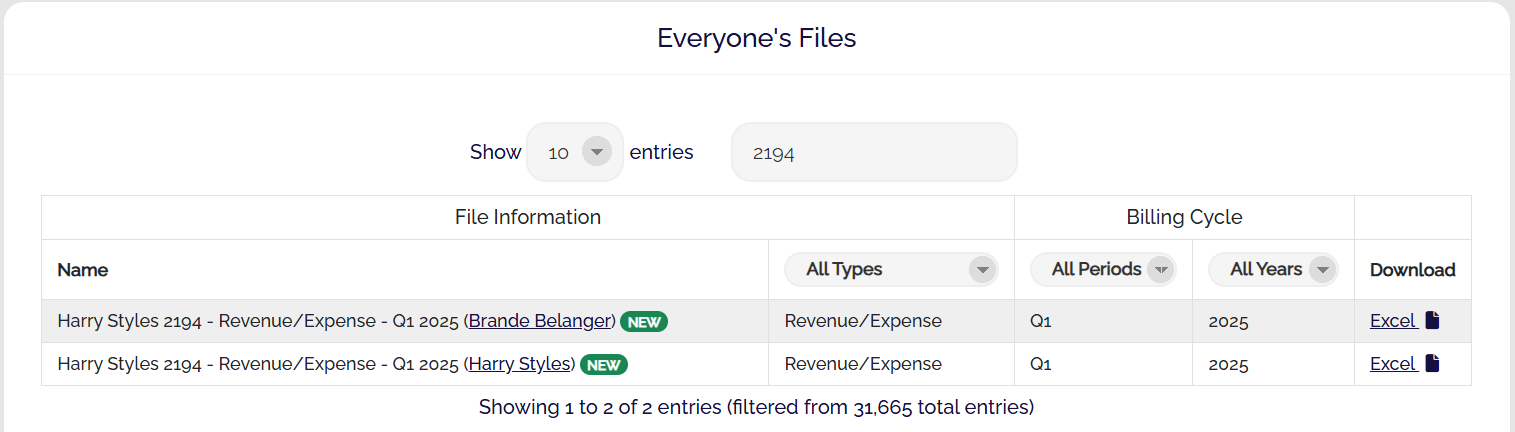Select the Billing Cycle header cell

(x=1184, y=217)
